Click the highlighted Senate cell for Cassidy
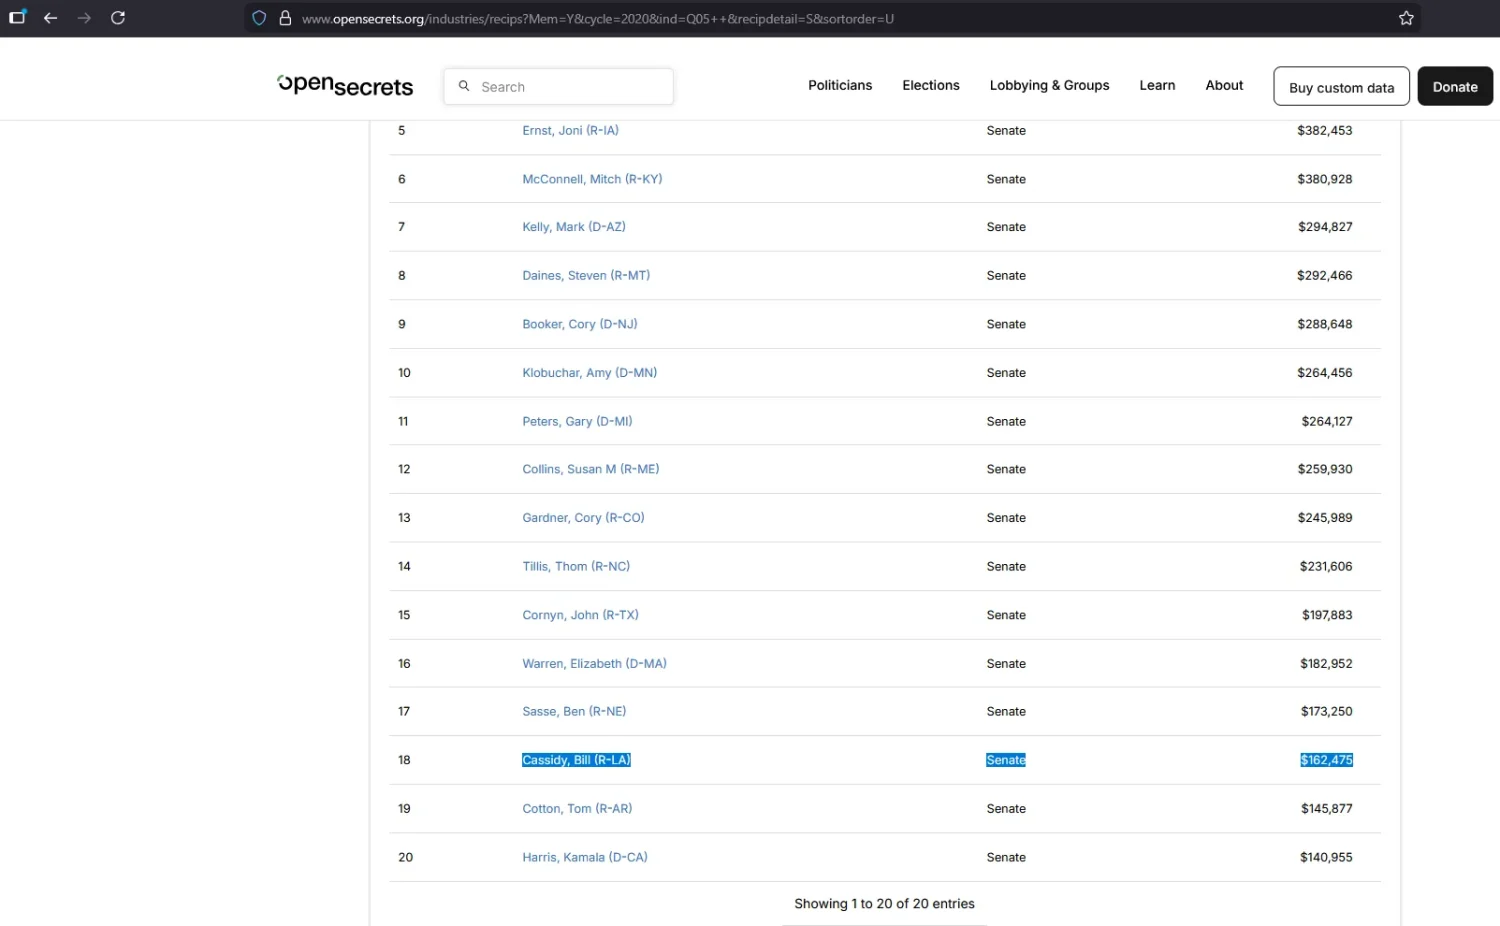 (1006, 760)
